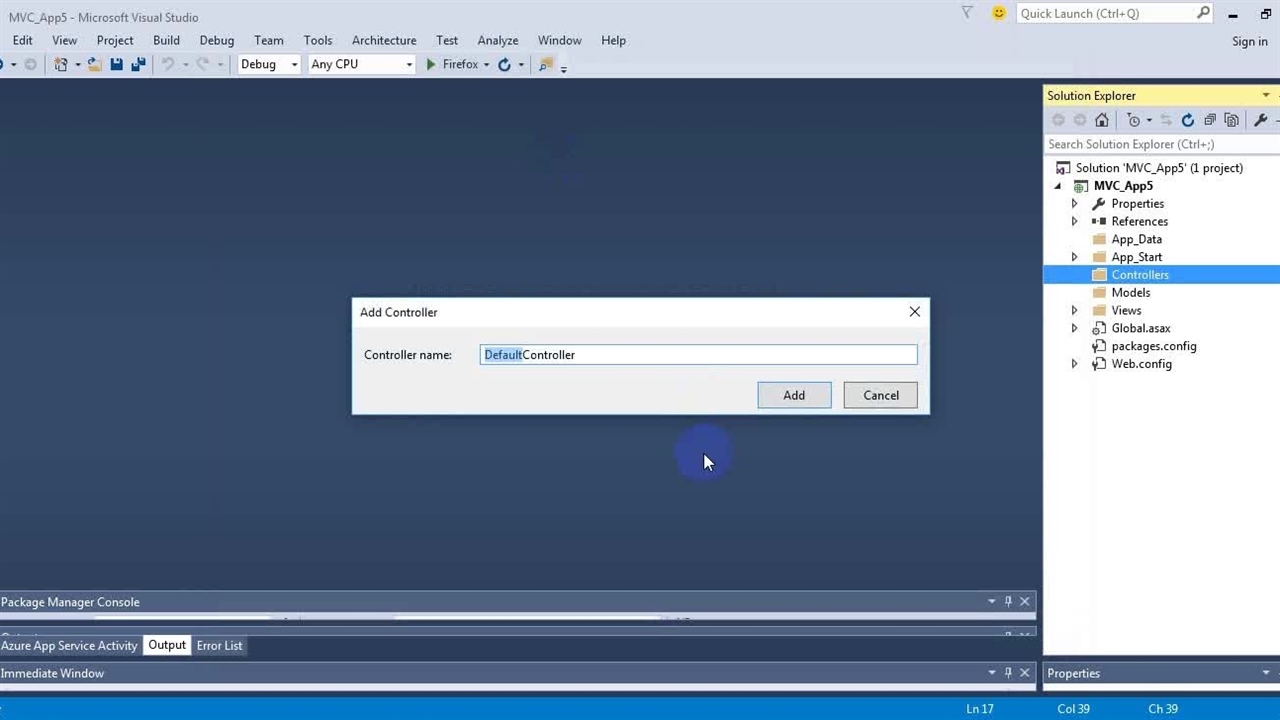Click the Save icon in toolbar

pos(117,64)
